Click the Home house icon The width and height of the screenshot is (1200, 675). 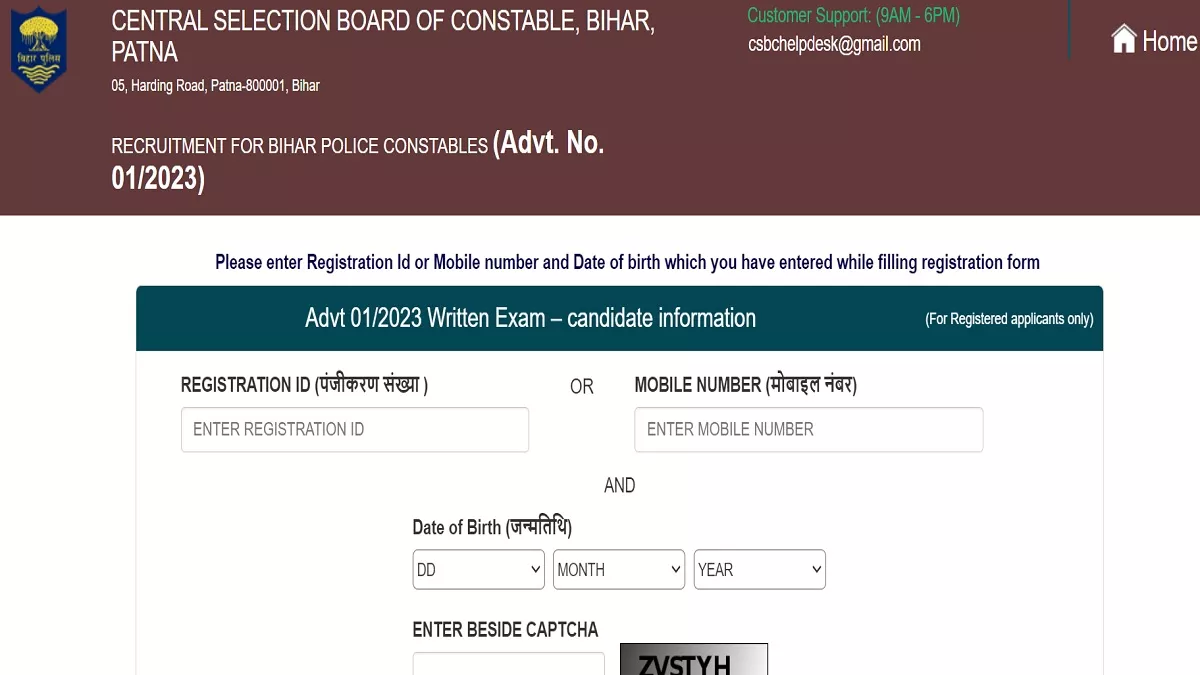pos(1124,40)
